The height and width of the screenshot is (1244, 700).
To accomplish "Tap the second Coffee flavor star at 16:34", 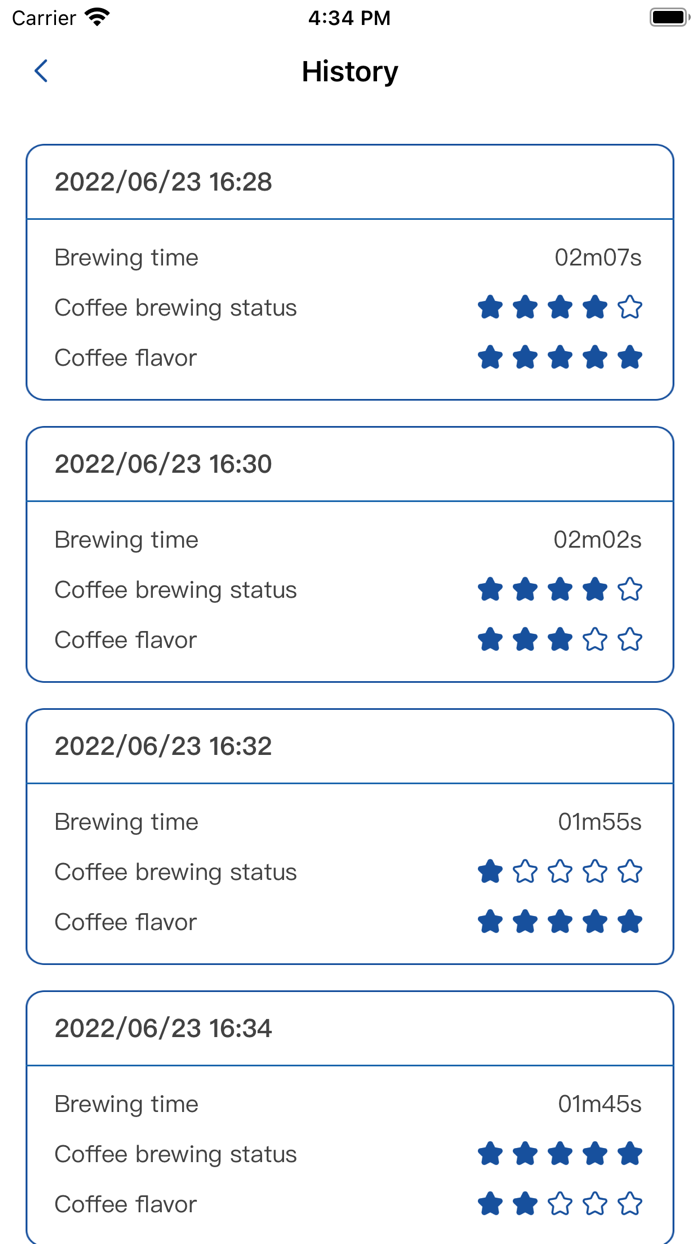I will point(525,1204).
